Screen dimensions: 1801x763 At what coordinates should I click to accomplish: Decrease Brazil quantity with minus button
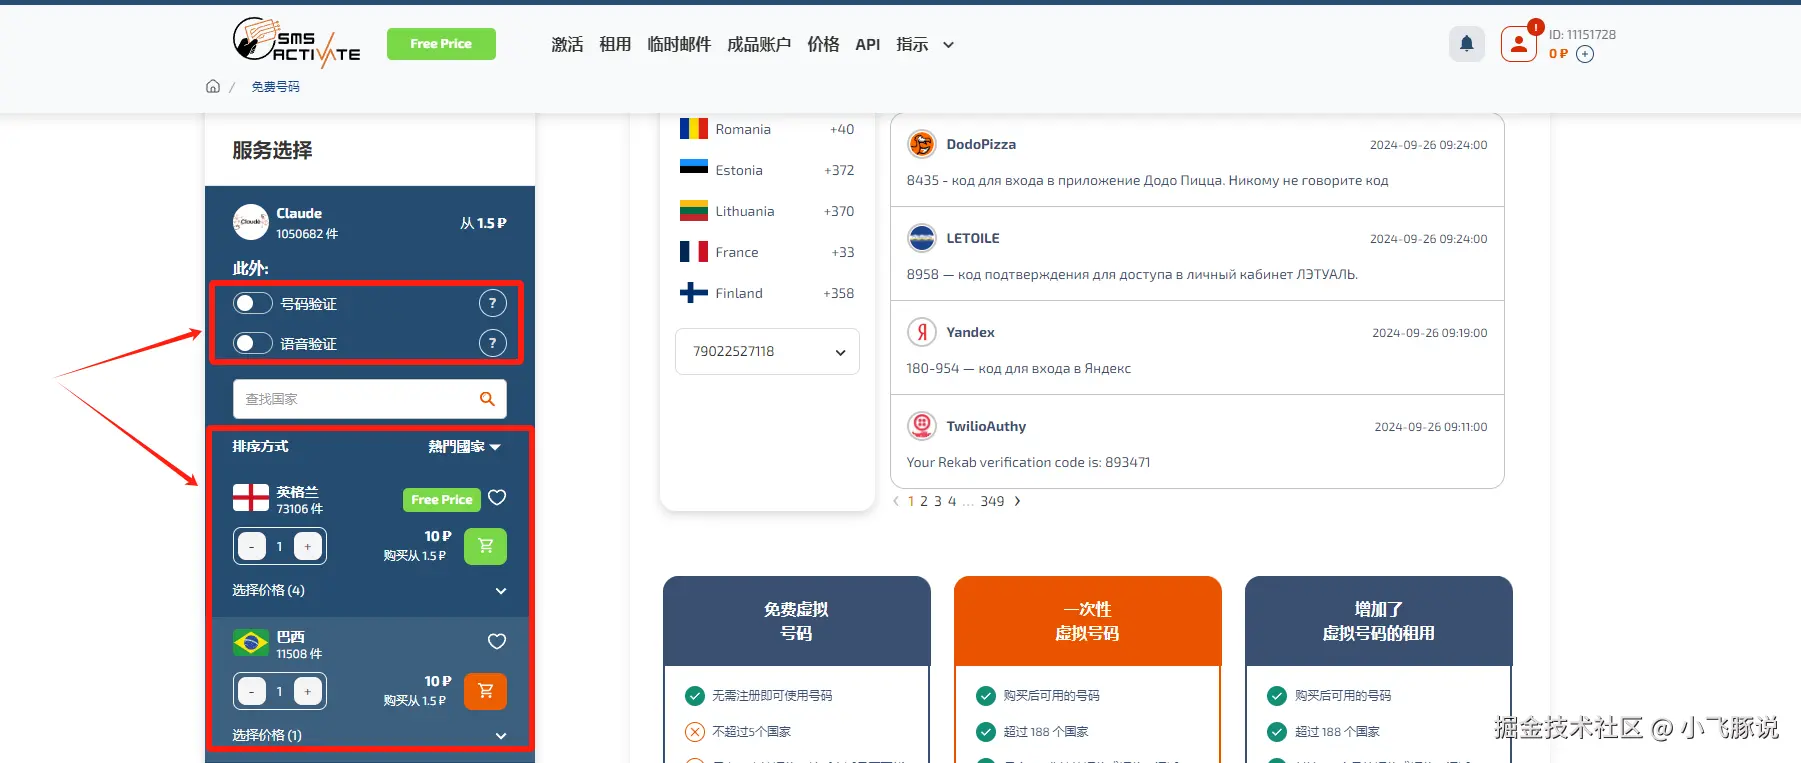click(252, 691)
